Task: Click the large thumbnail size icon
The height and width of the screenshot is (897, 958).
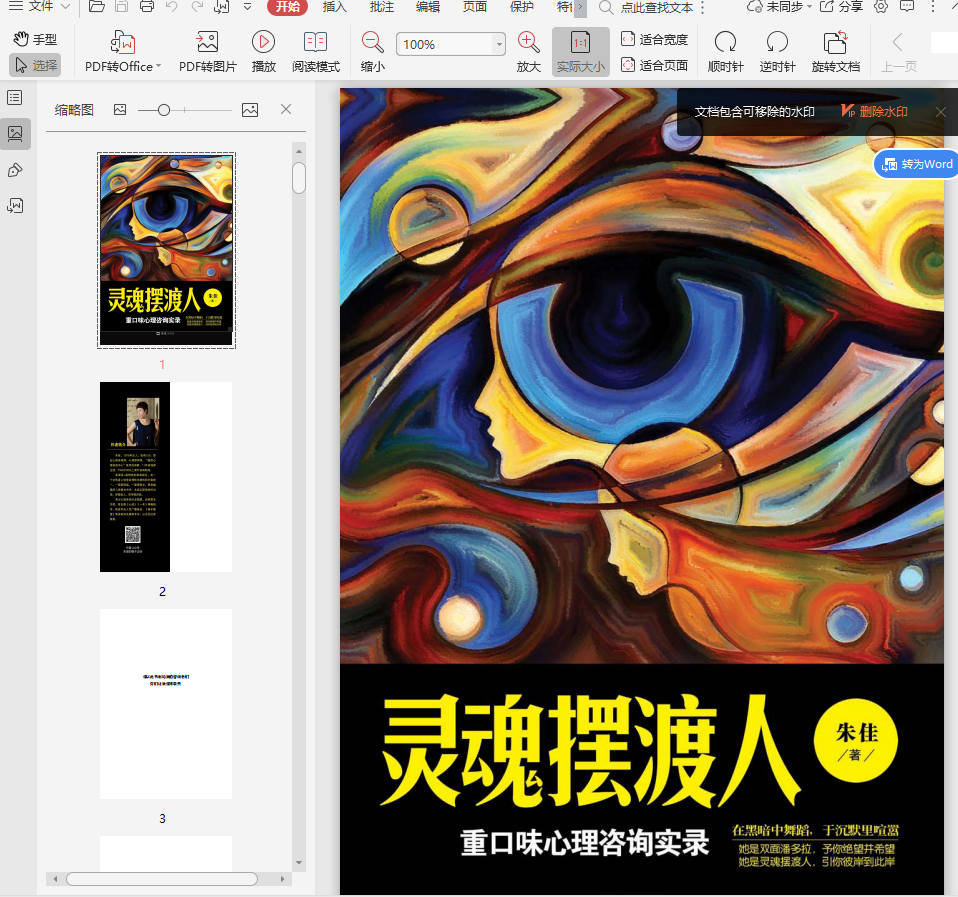Action: coord(250,110)
